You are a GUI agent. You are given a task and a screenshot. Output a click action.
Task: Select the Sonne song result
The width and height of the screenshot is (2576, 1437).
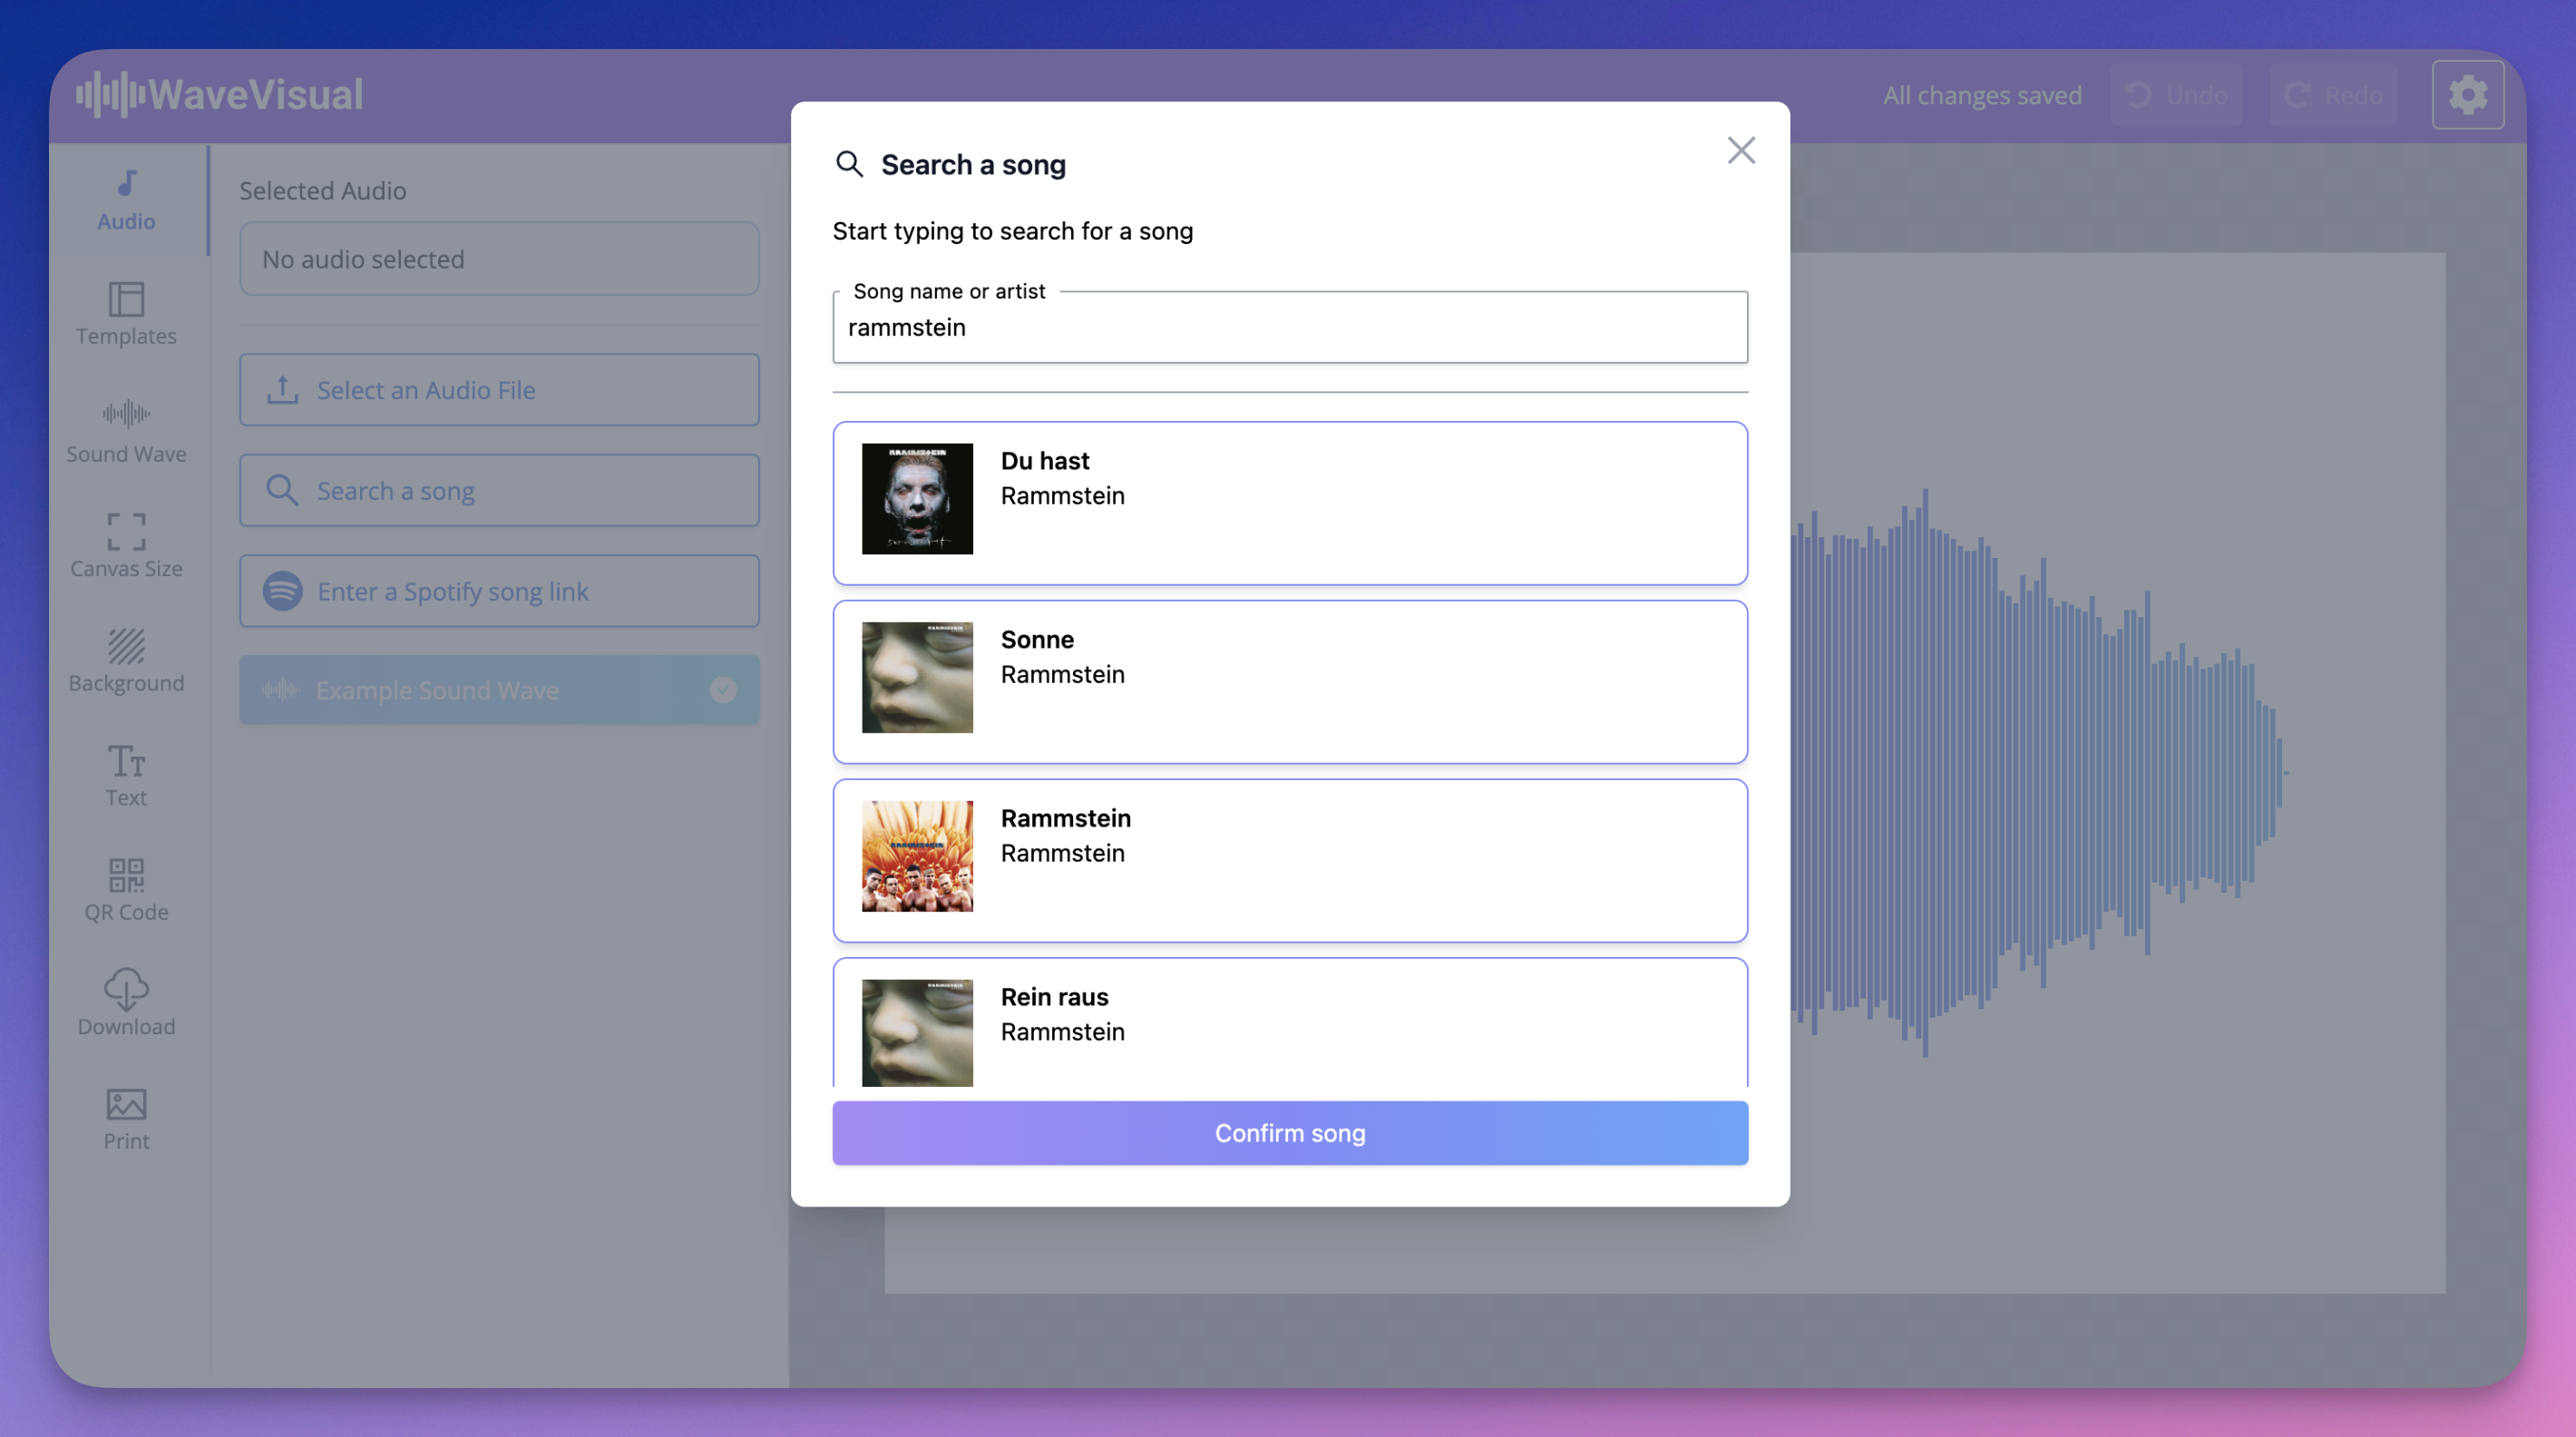[1290, 682]
